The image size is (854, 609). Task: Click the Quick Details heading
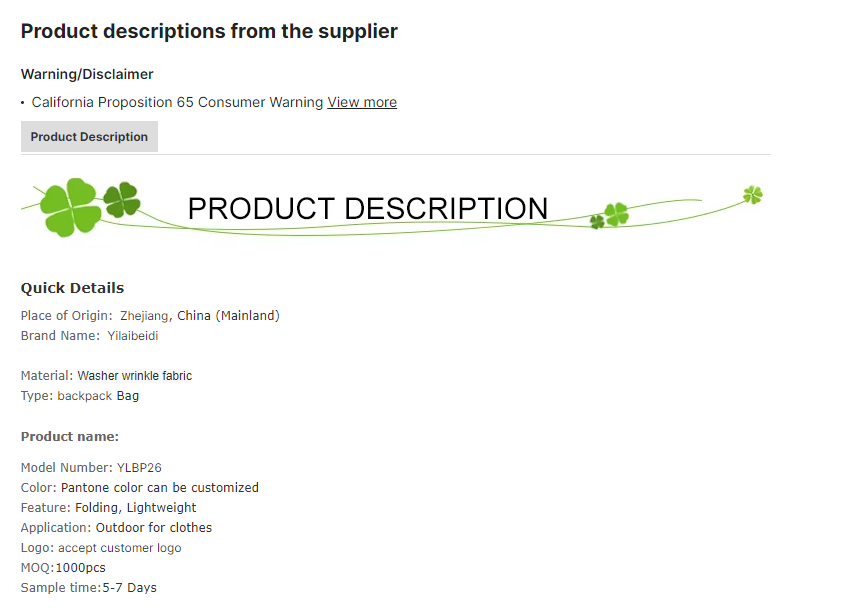tap(72, 288)
